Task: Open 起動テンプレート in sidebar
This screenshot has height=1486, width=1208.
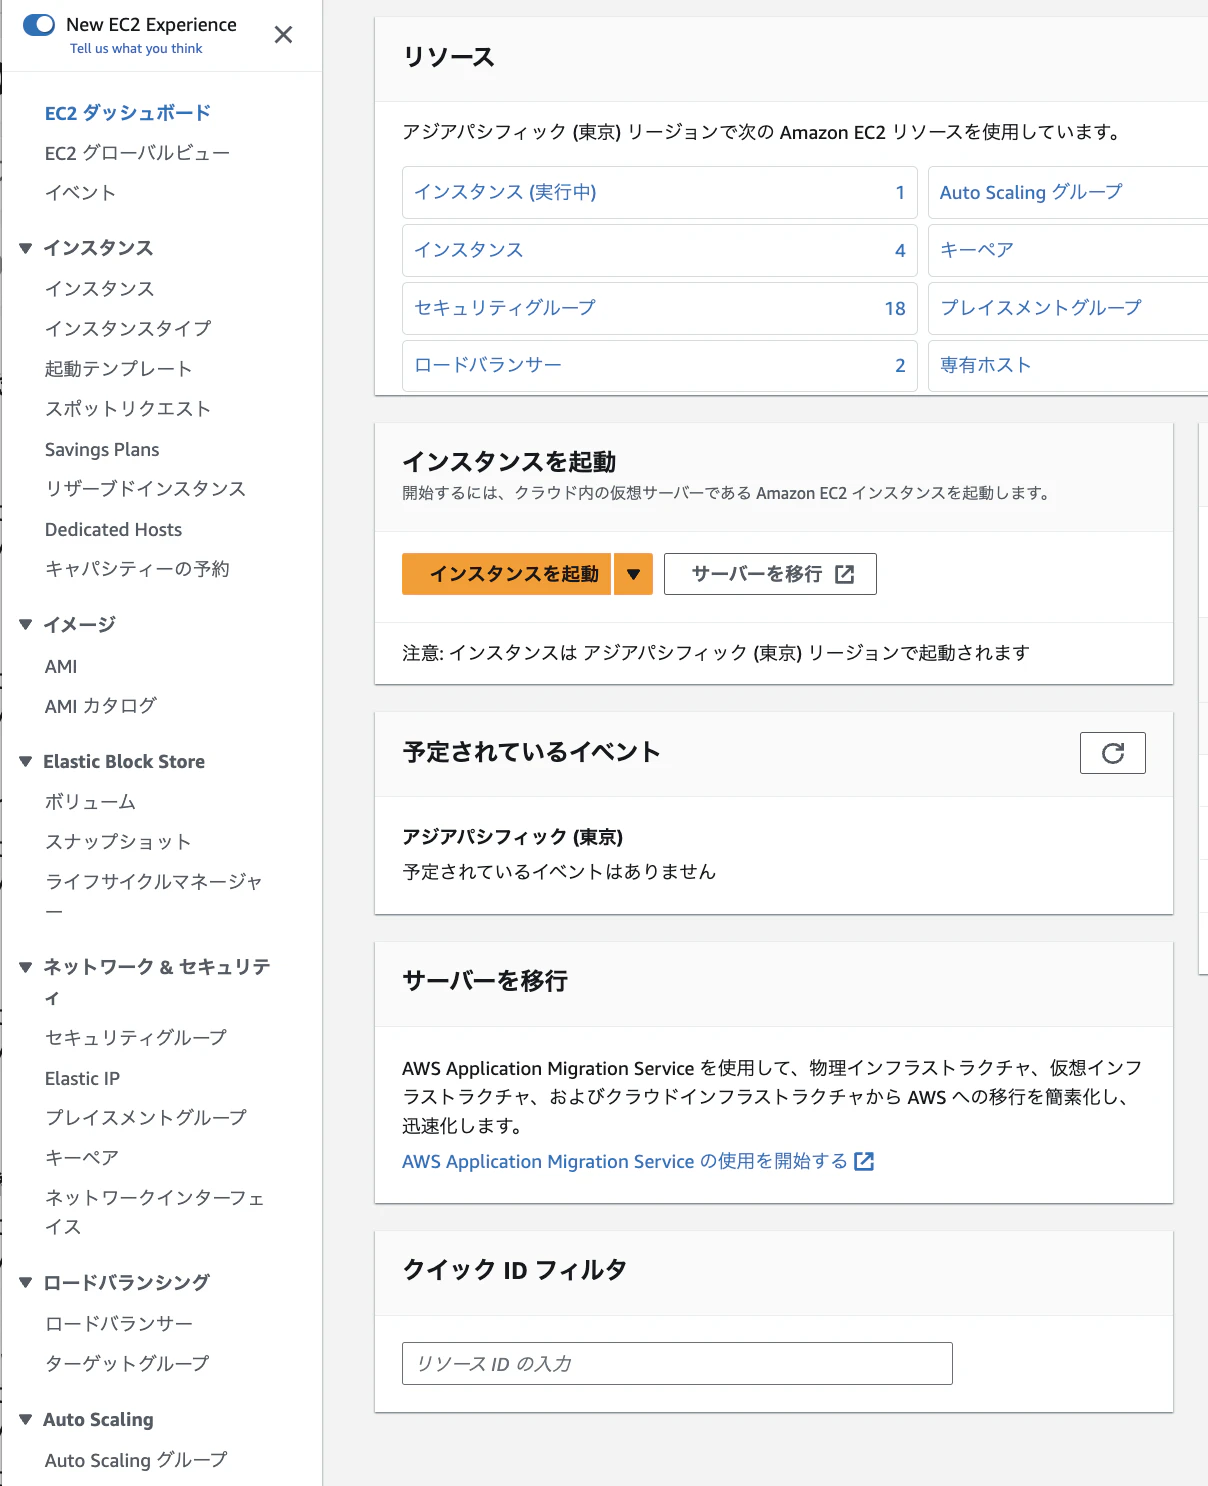Action: [x=118, y=369]
